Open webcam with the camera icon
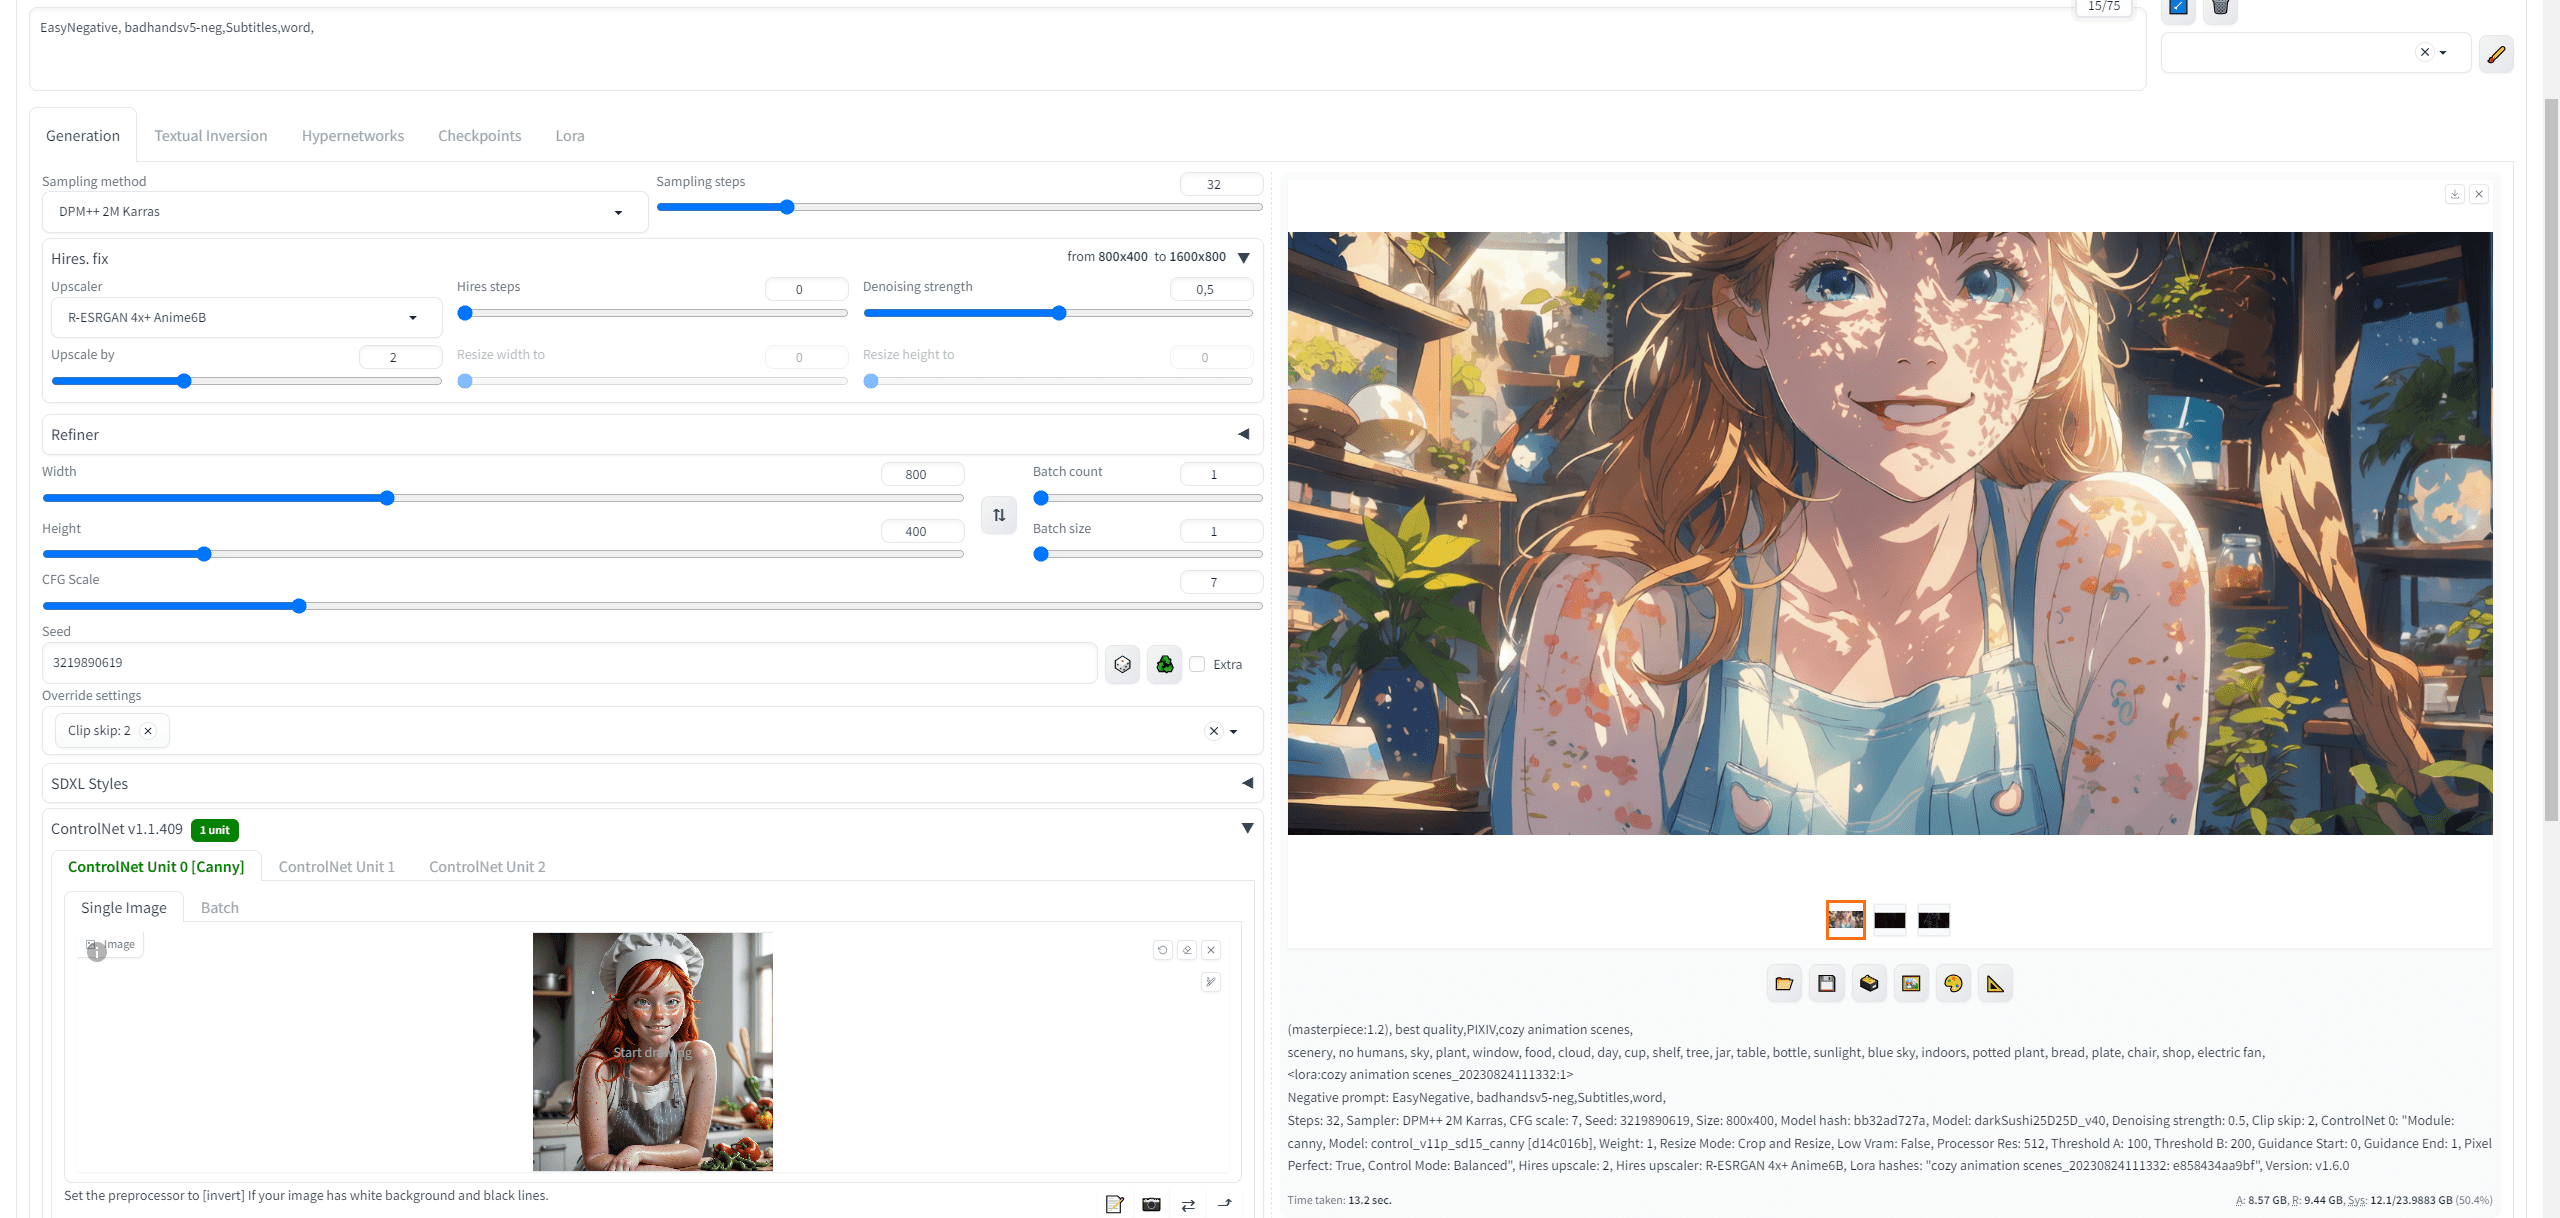 coord(1151,1204)
